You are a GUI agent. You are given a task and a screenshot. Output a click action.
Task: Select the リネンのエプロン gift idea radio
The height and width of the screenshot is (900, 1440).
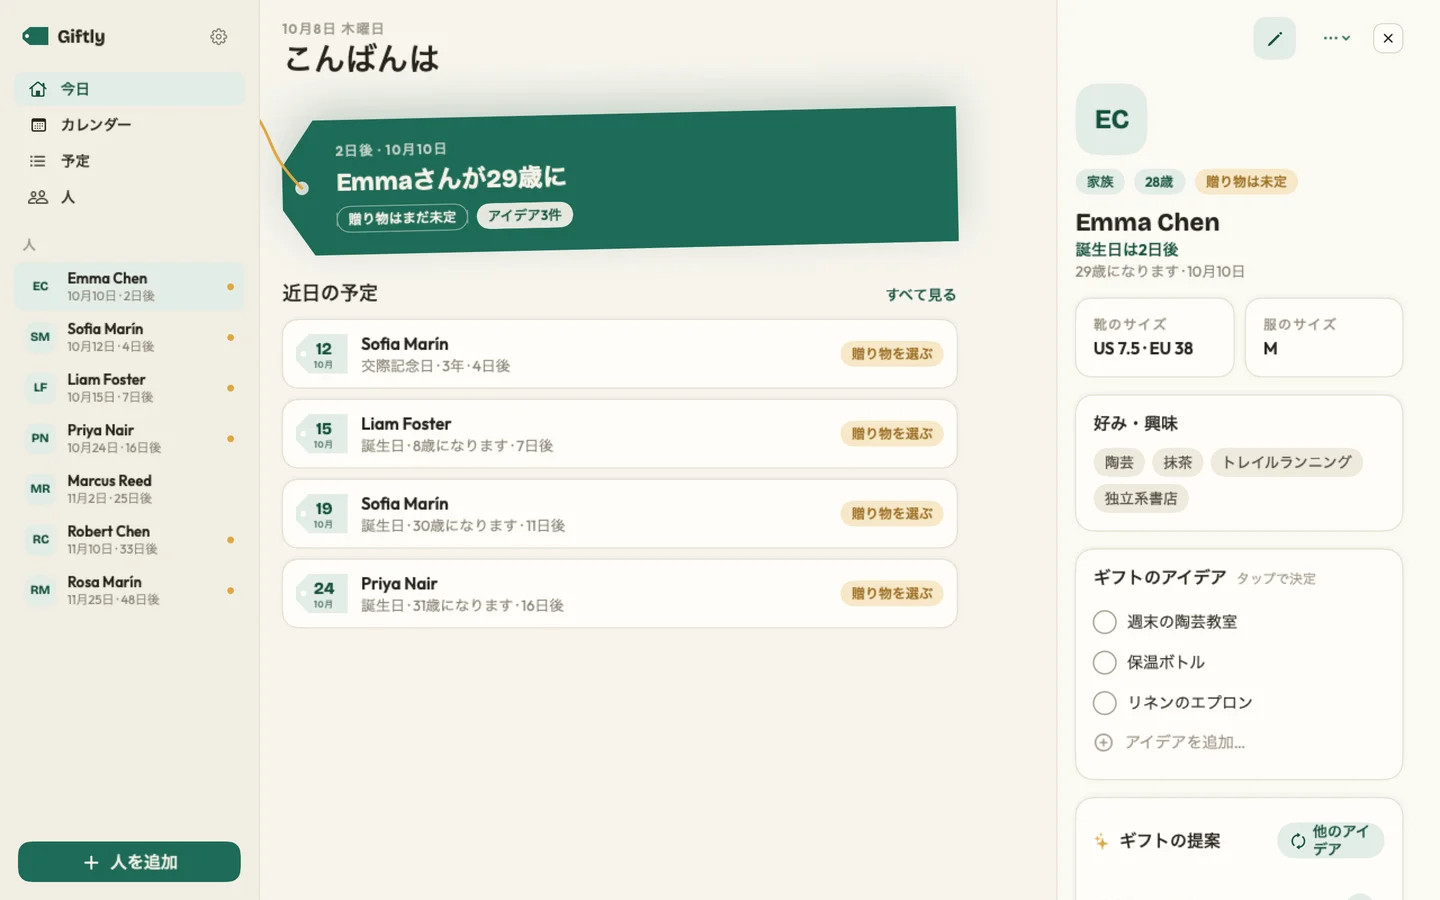(x=1105, y=703)
